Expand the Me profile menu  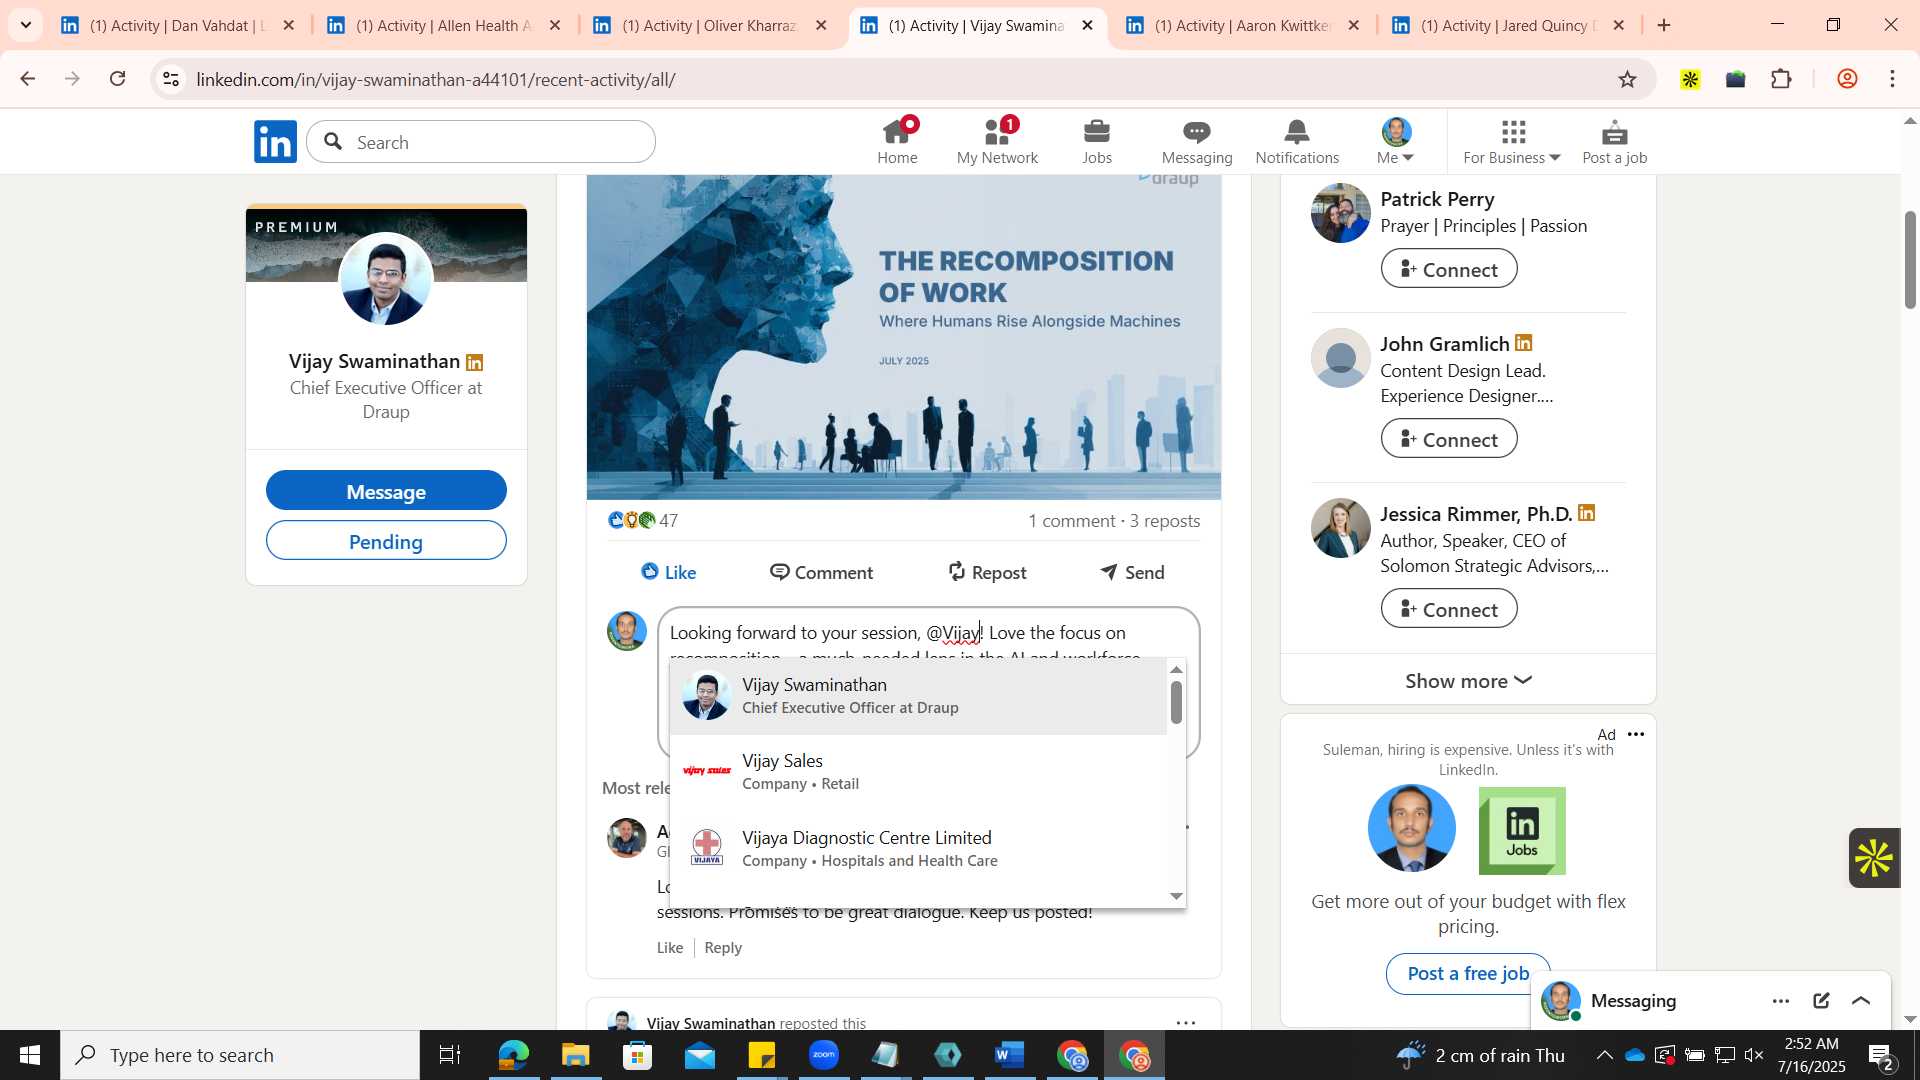[x=1396, y=141]
